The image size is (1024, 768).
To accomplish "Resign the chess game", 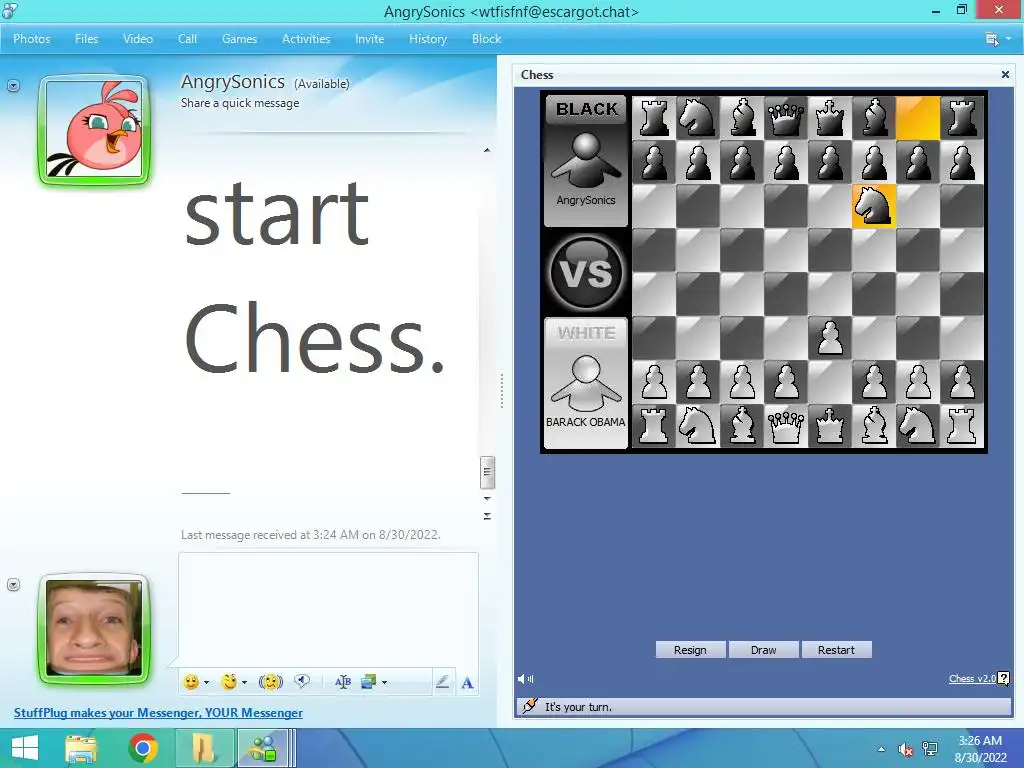I will tap(690, 650).
